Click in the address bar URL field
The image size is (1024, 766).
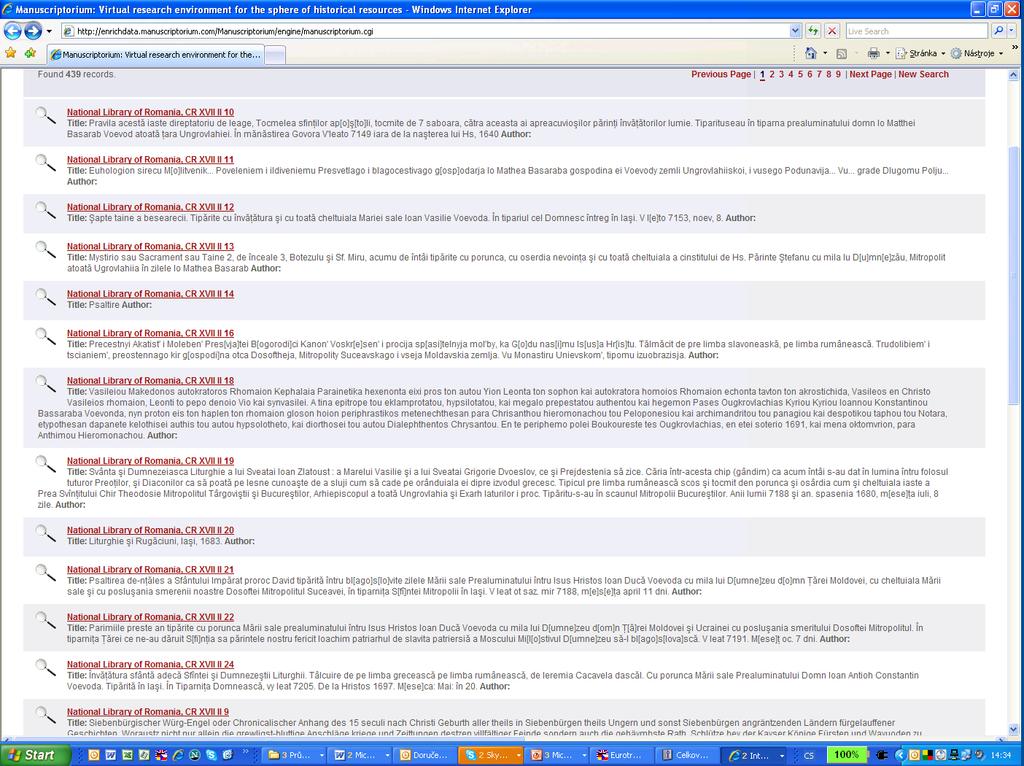pyautogui.click(x=431, y=31)
